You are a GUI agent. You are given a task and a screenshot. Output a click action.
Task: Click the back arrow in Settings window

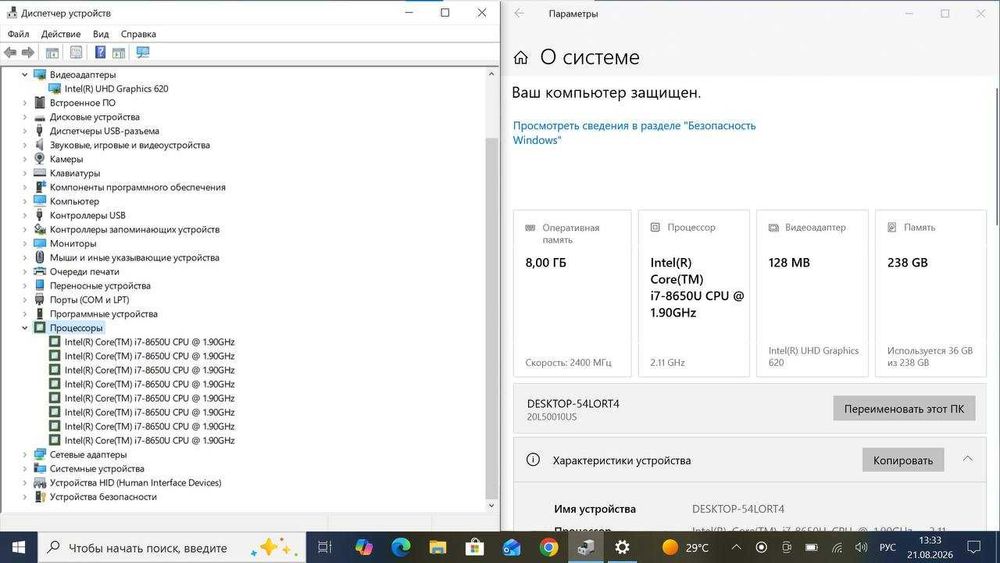[x=519, y=13]
